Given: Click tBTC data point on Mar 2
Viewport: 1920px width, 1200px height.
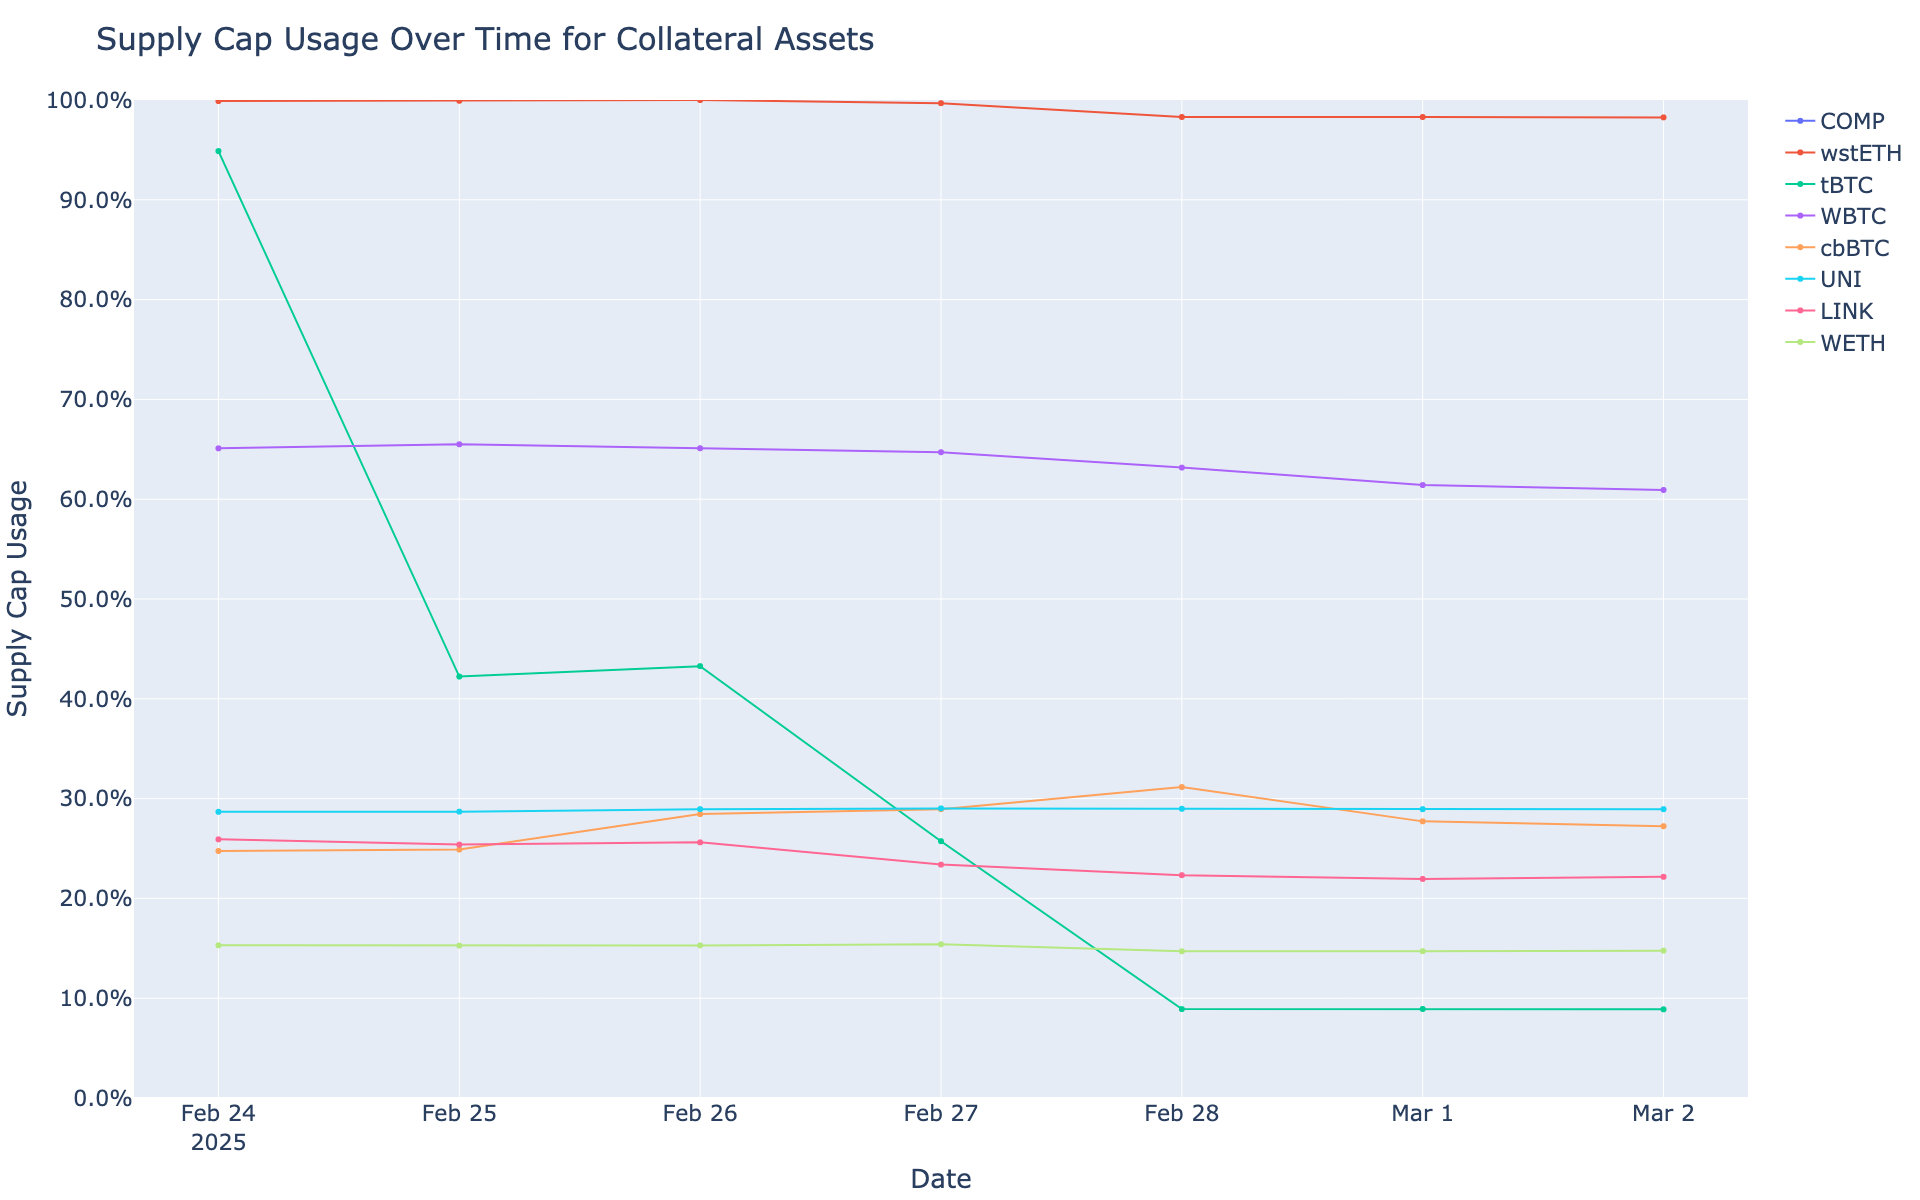Looking at the screenshot, I should (1663, 1009).
